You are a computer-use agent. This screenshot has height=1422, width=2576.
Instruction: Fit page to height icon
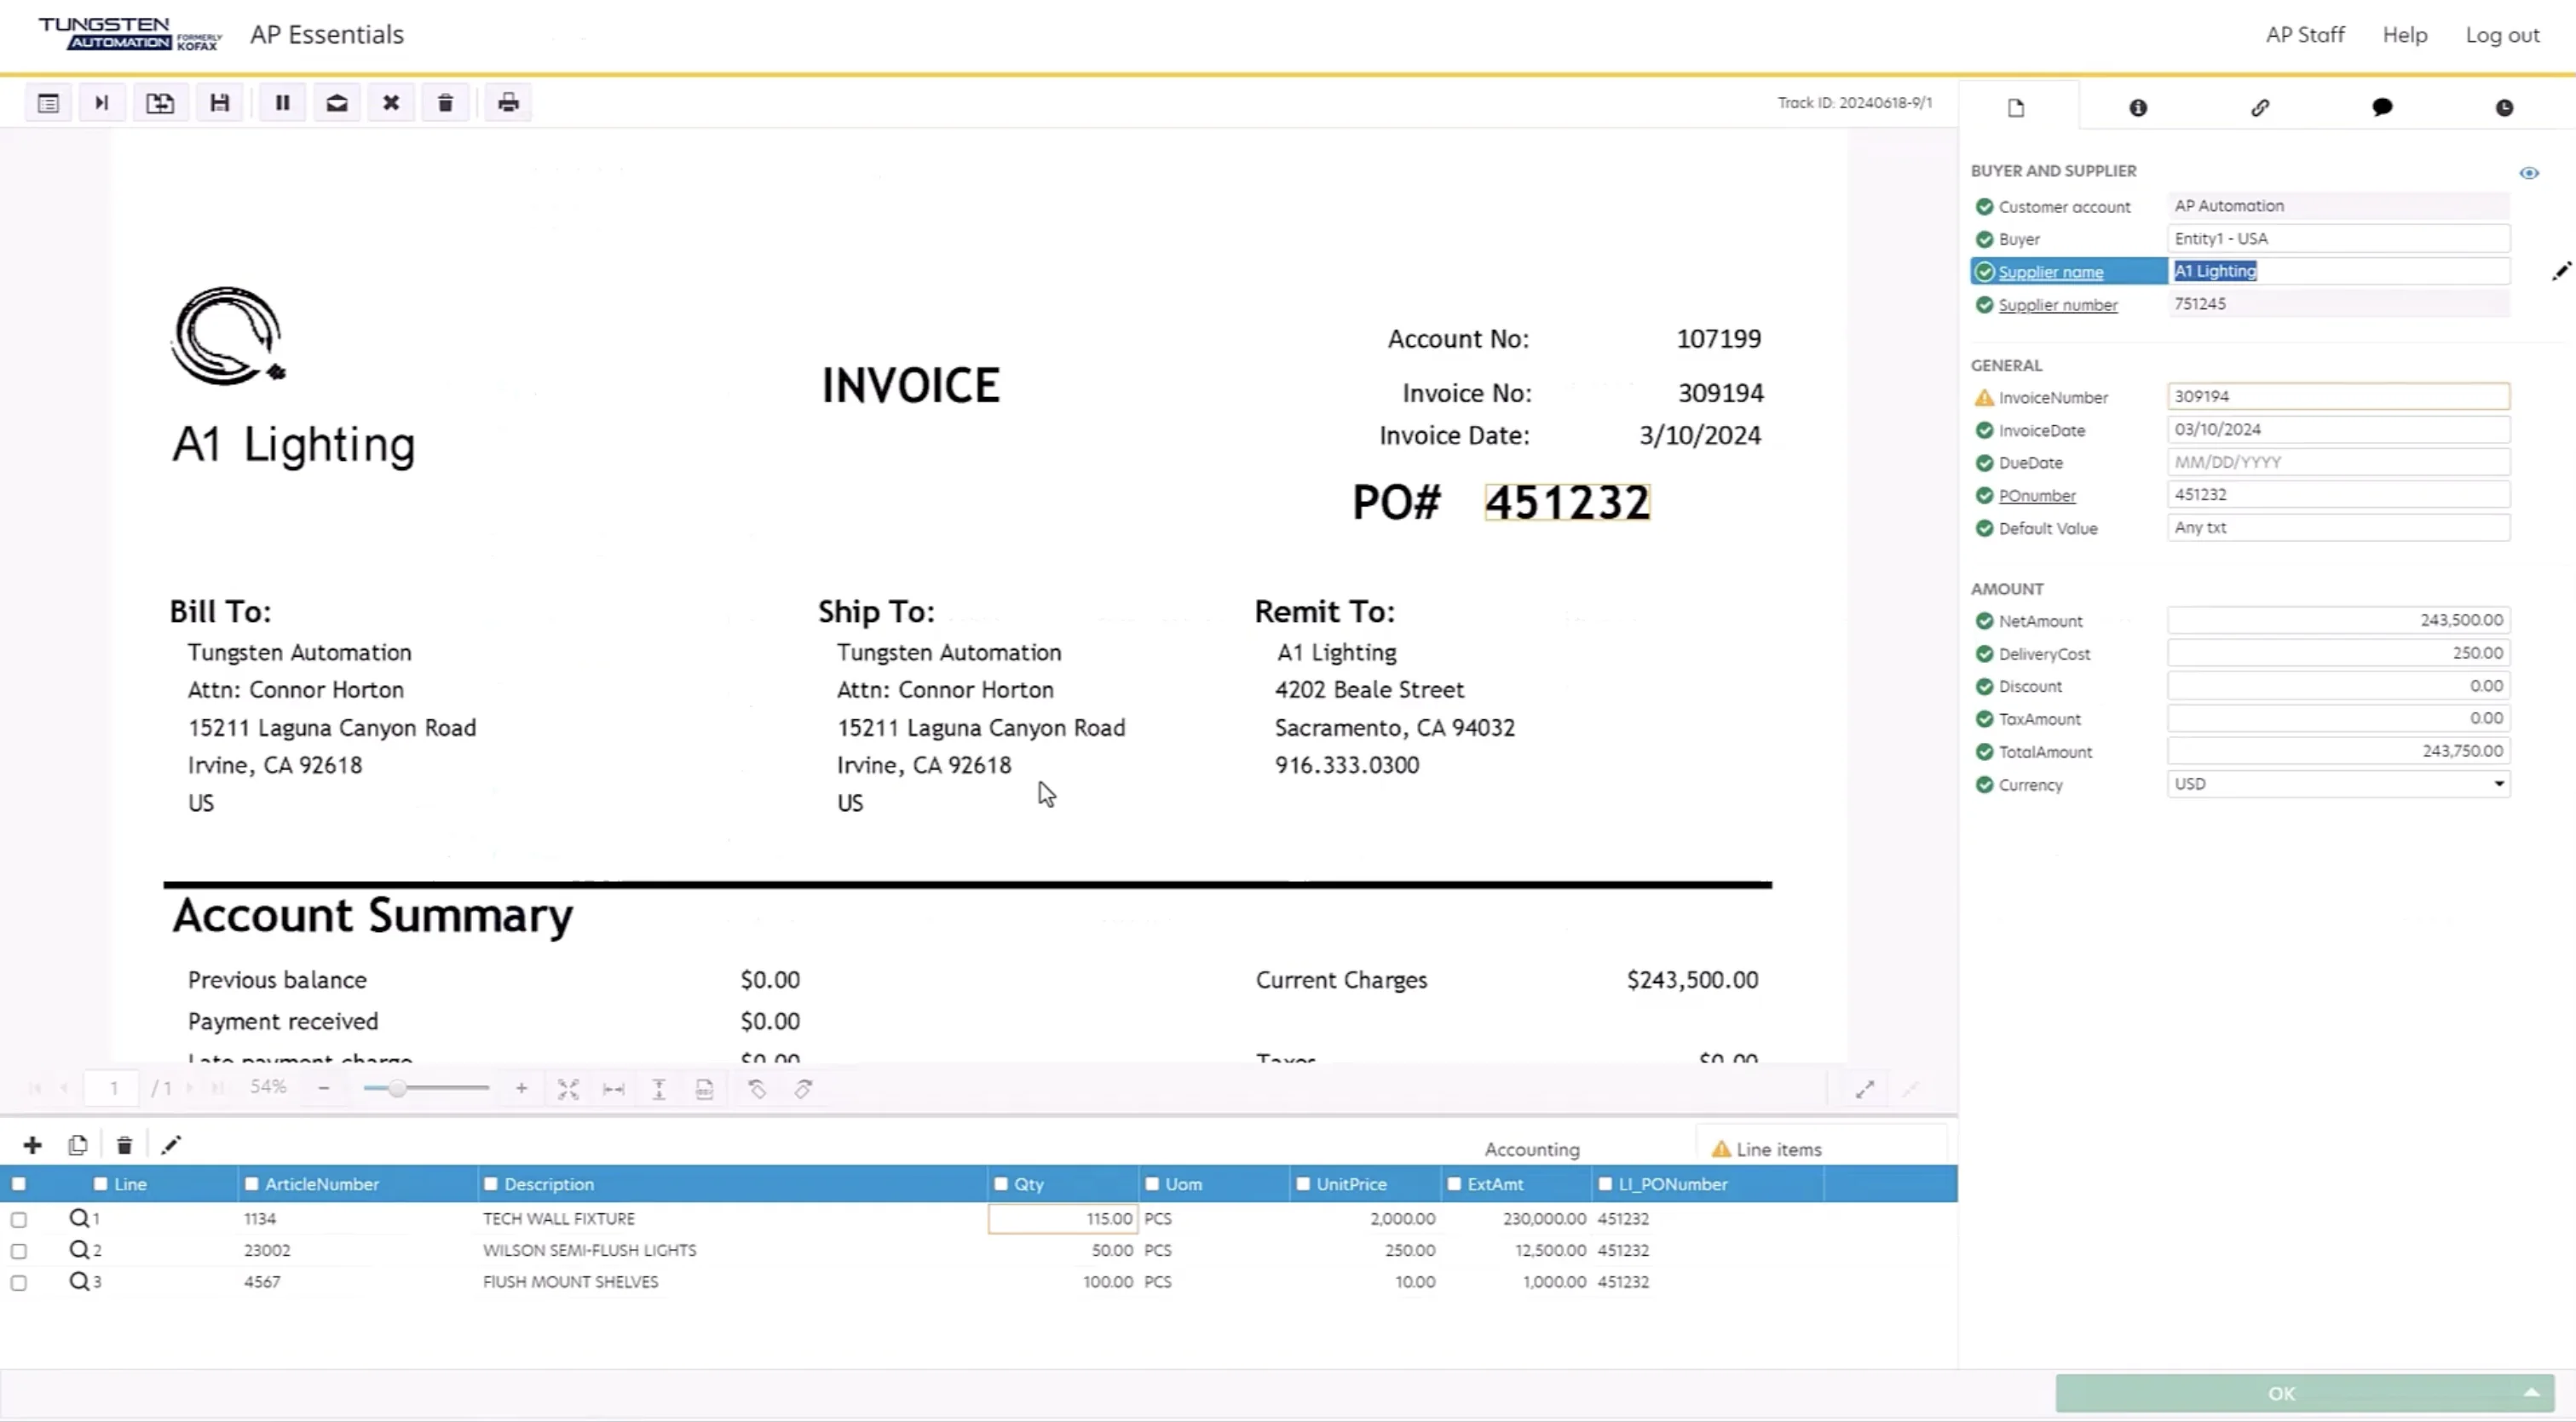click(659, 1089)
